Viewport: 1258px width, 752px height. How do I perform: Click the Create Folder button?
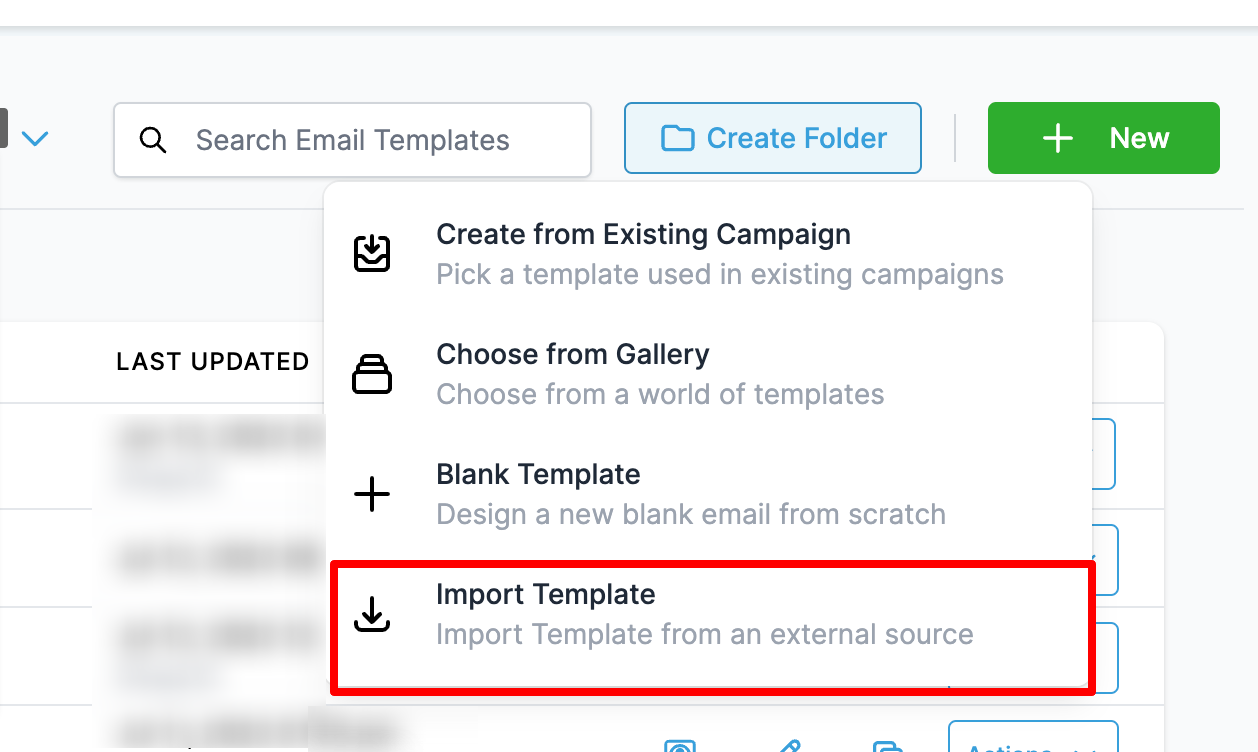(x=772, y=138)
